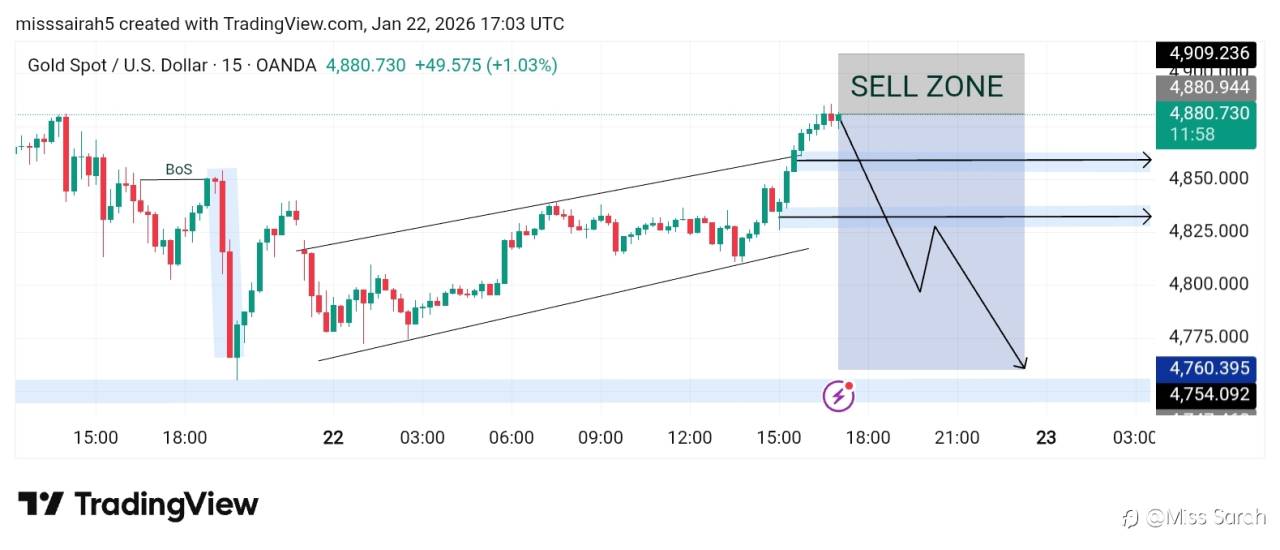Click the Gold Spot / U.S. Dollar title
Viewport: 1280px width, 550px height.
click(117, 65)
